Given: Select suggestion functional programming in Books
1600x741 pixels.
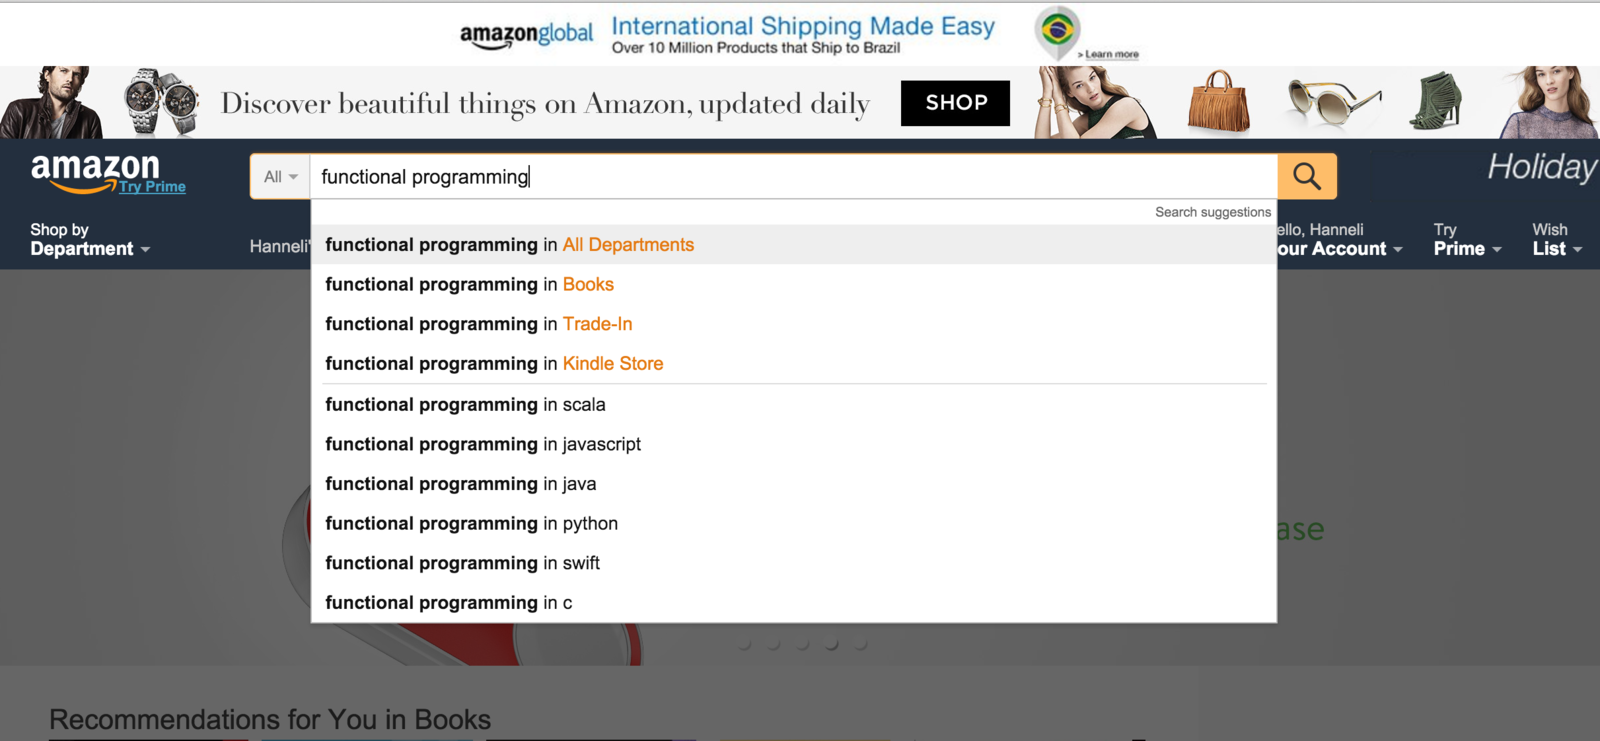Looking at the screenshot, I should click(794, 284).
